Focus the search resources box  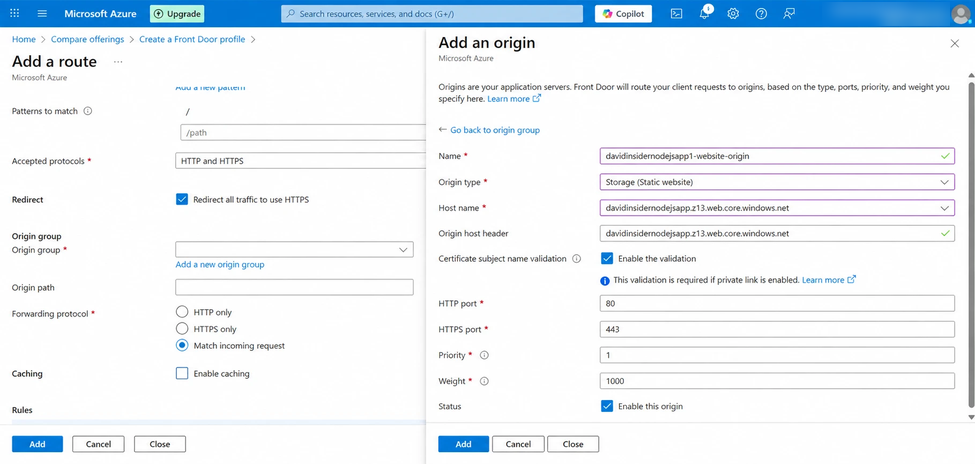coord(432,14)
